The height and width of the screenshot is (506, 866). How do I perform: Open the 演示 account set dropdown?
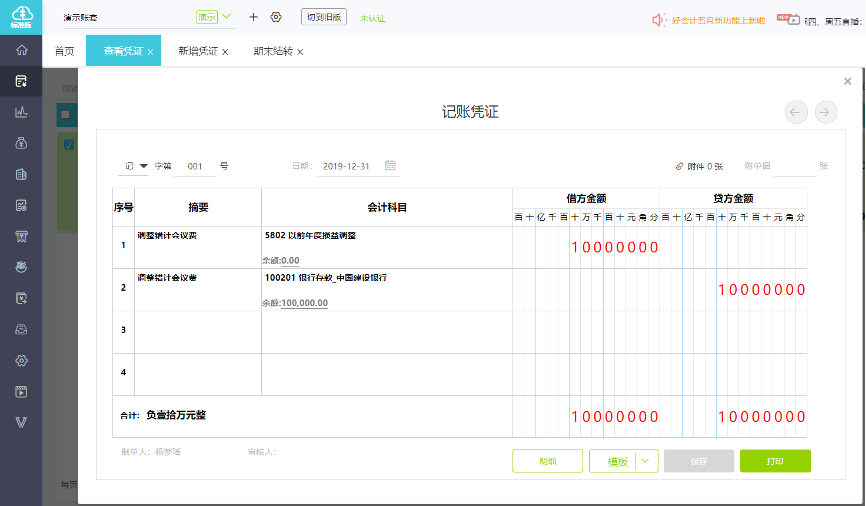tap(214, 17)
